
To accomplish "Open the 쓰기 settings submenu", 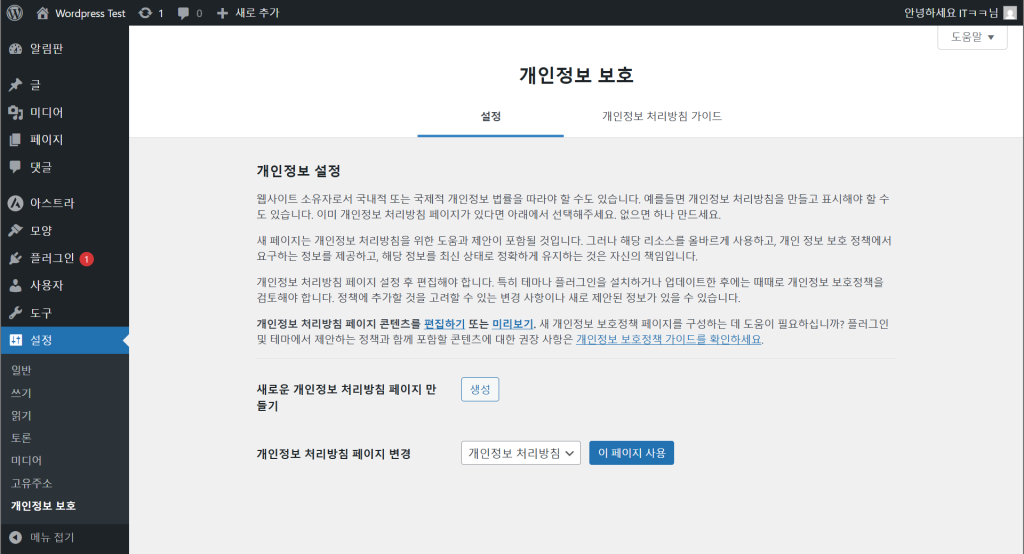I will [x=22, y=393].
